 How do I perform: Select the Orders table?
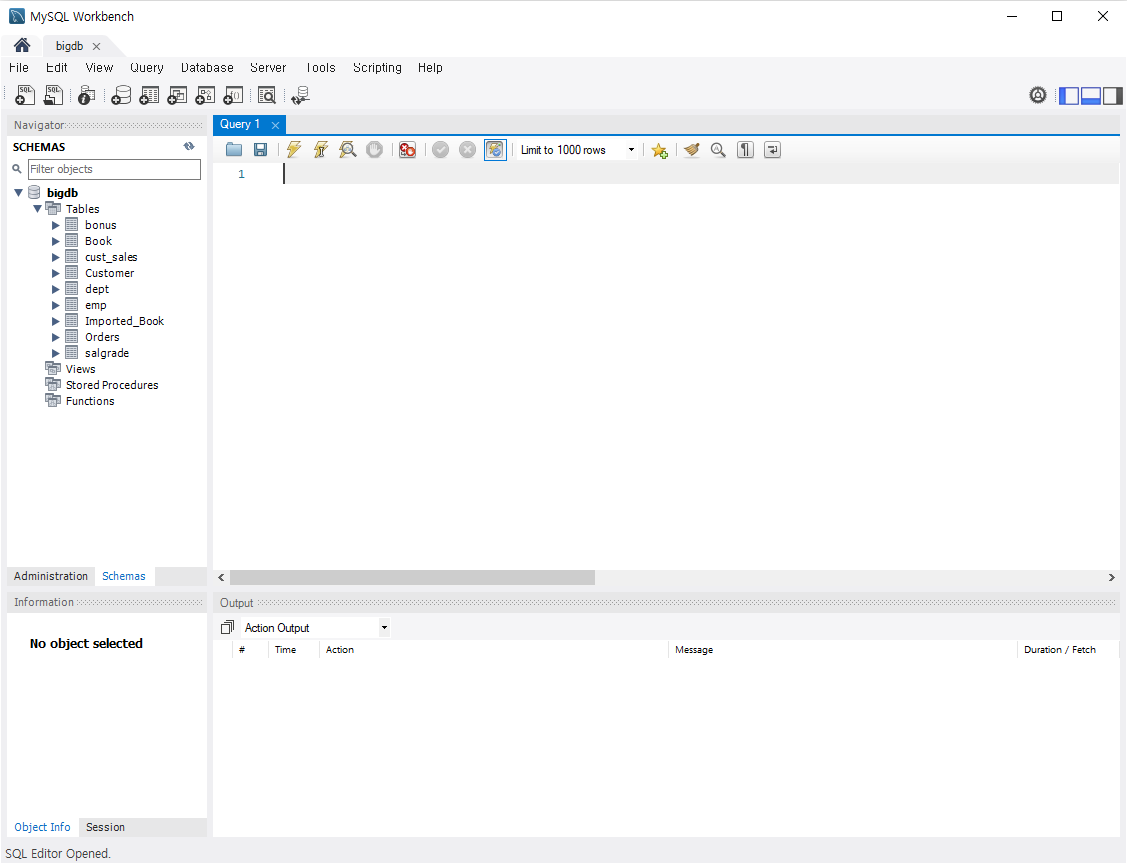[102, 337]
